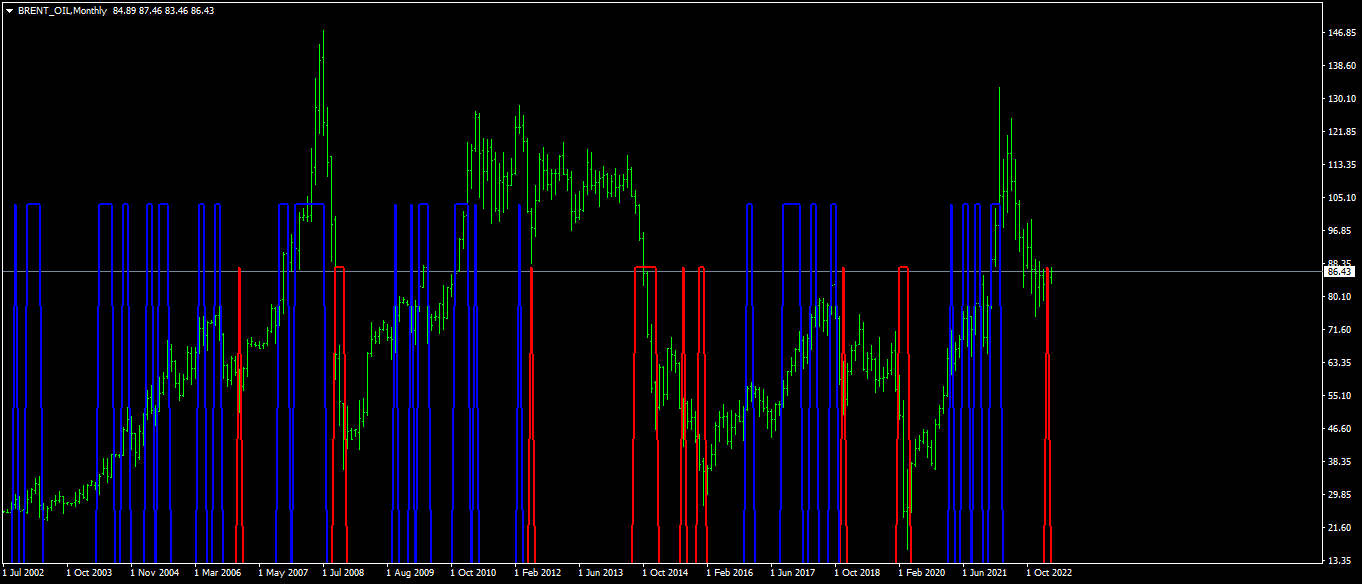Select the OHLC values 84.89 87.46 83.46 86.43
Viewport: 1362px width, 584px height.
pyautogui.click(x=163, y=10)
